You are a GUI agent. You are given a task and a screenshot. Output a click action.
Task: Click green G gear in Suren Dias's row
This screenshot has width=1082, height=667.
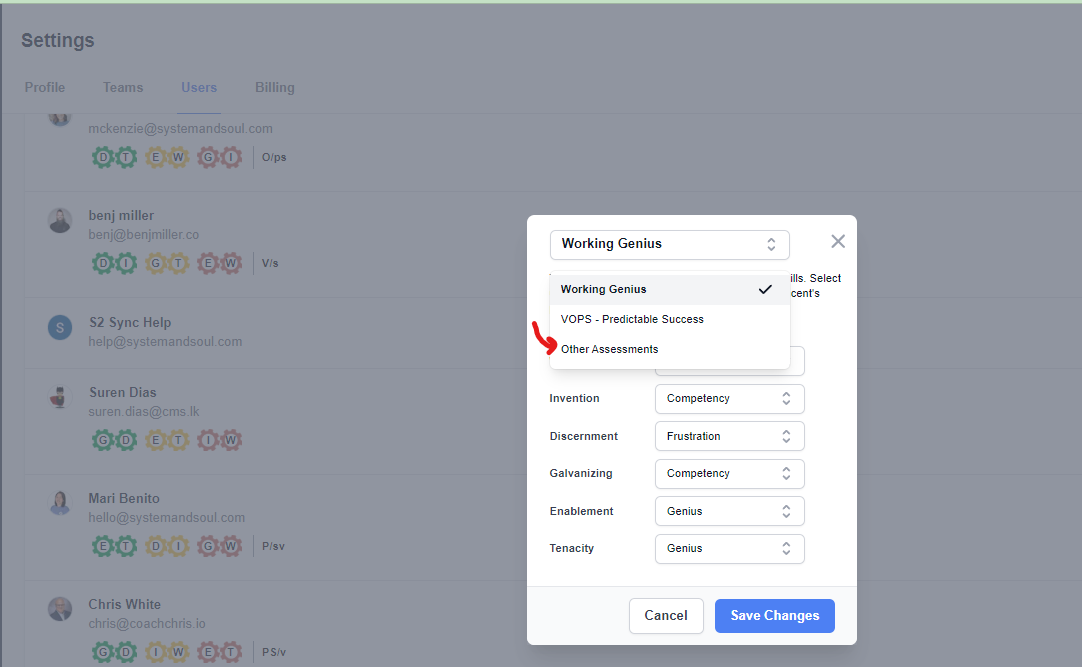[104, 440]
